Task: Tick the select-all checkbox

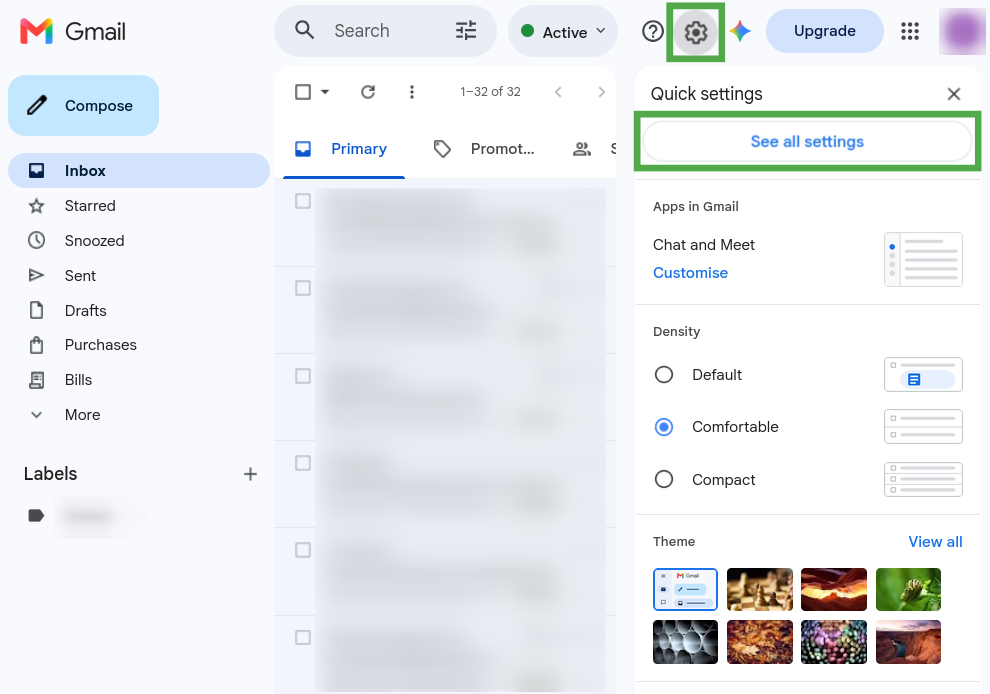Action: pyautogui.click(x=303, y=92)
